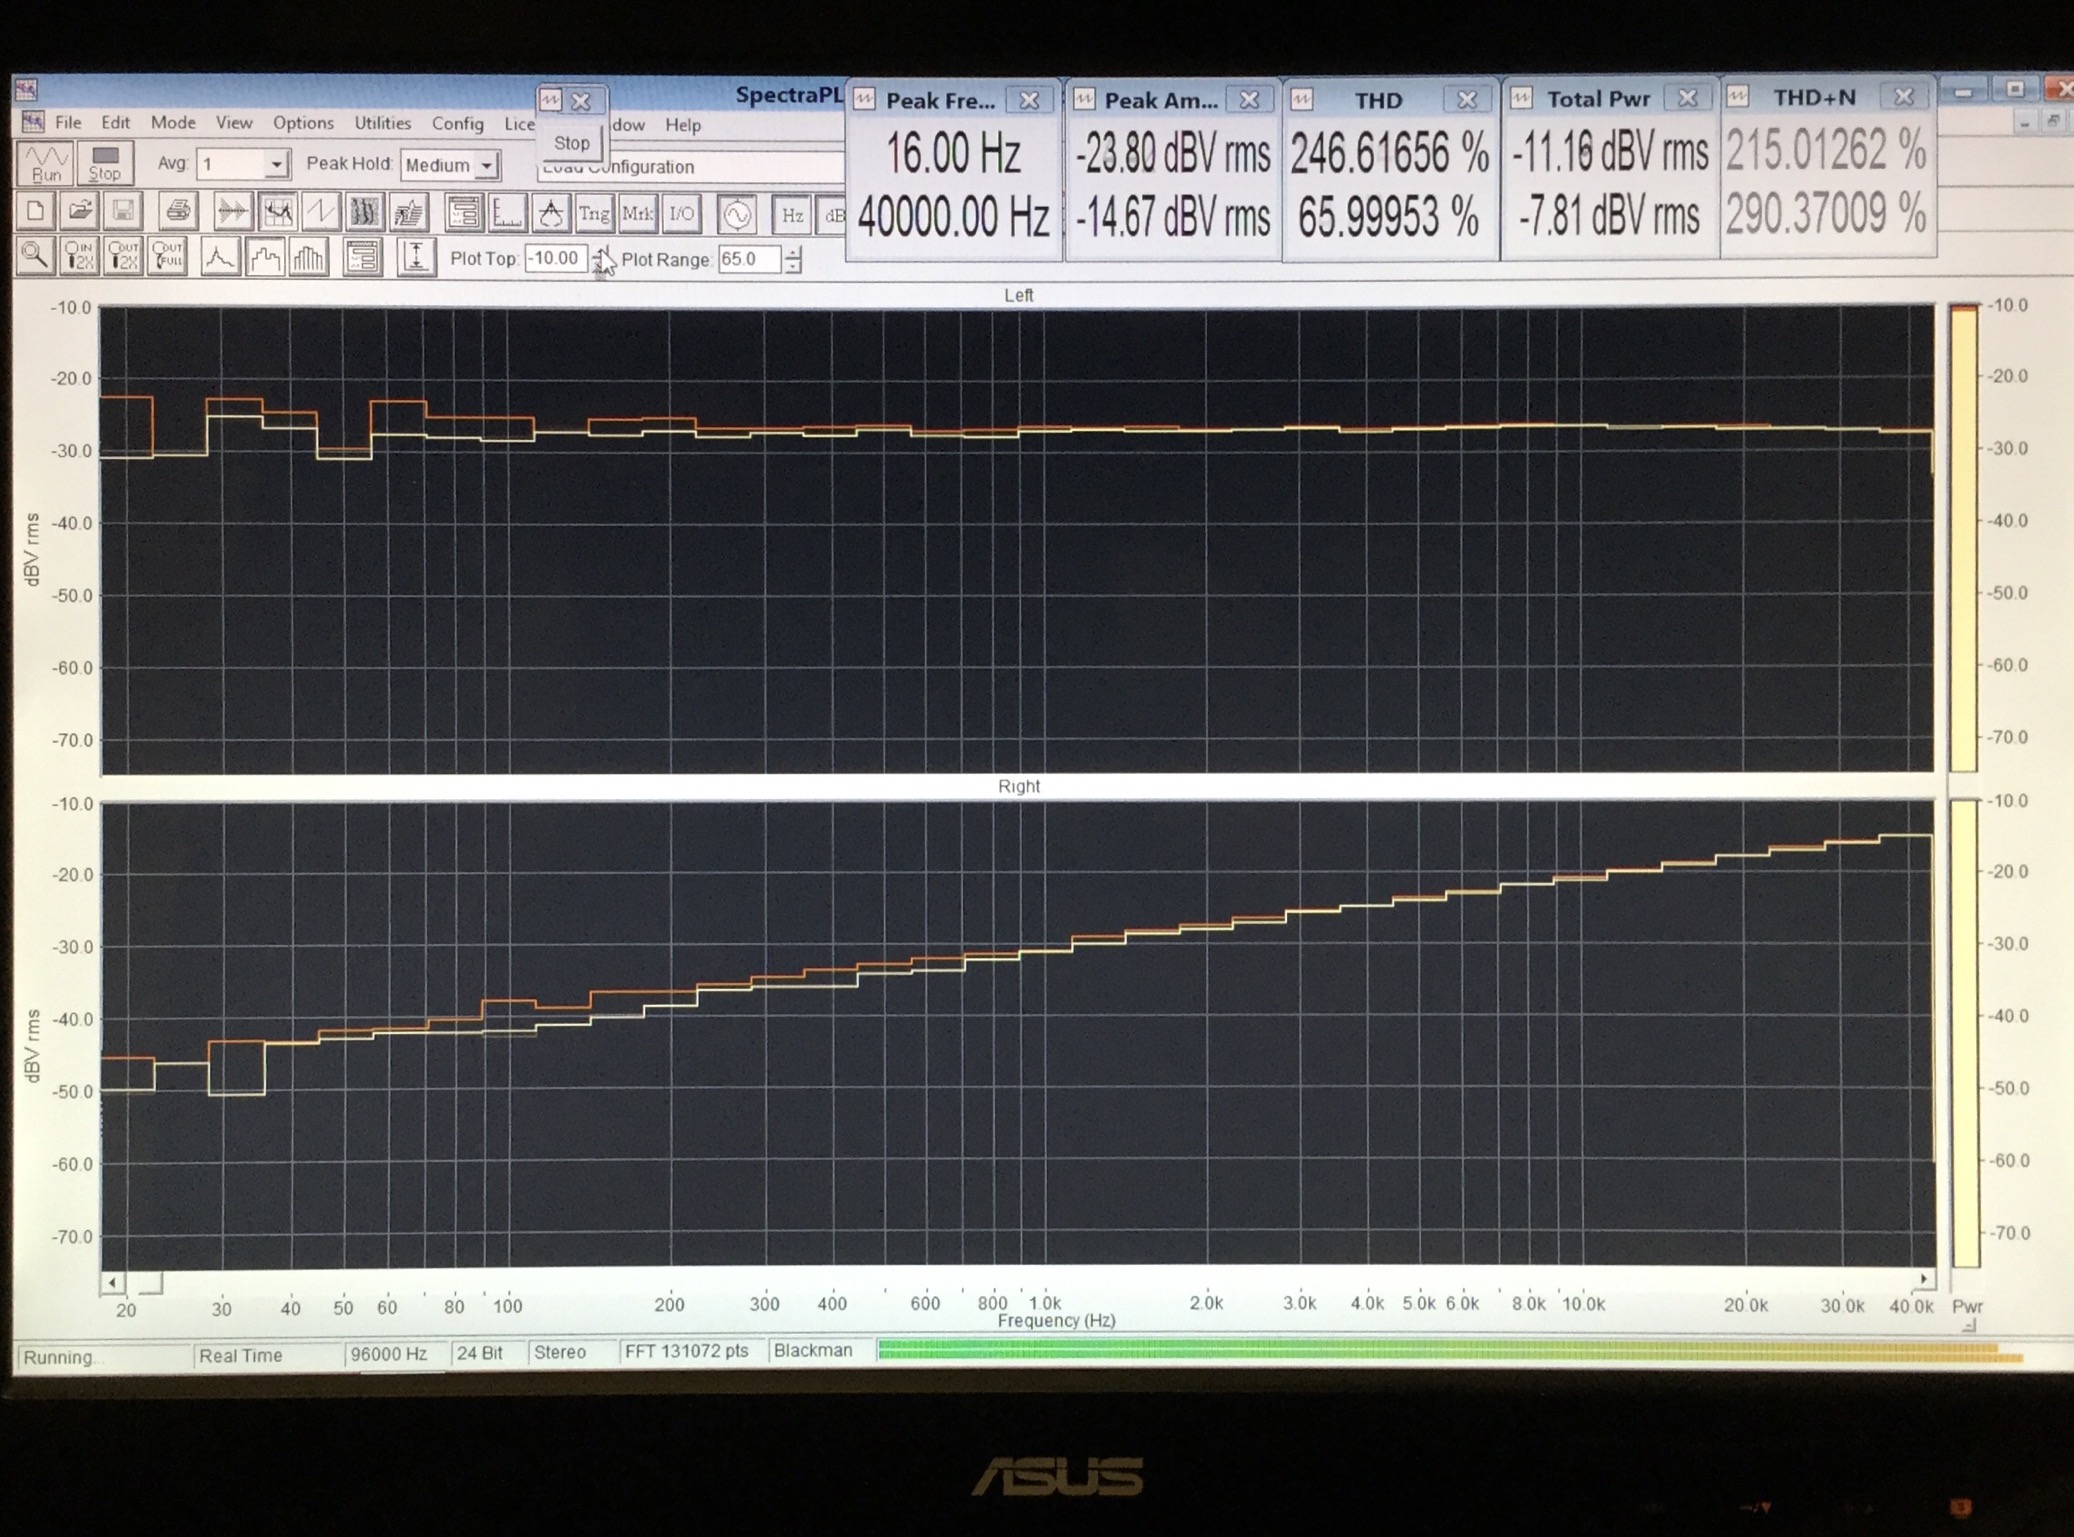Click the Plot Top value field
2074x1537 pixels.
(555, 259)
